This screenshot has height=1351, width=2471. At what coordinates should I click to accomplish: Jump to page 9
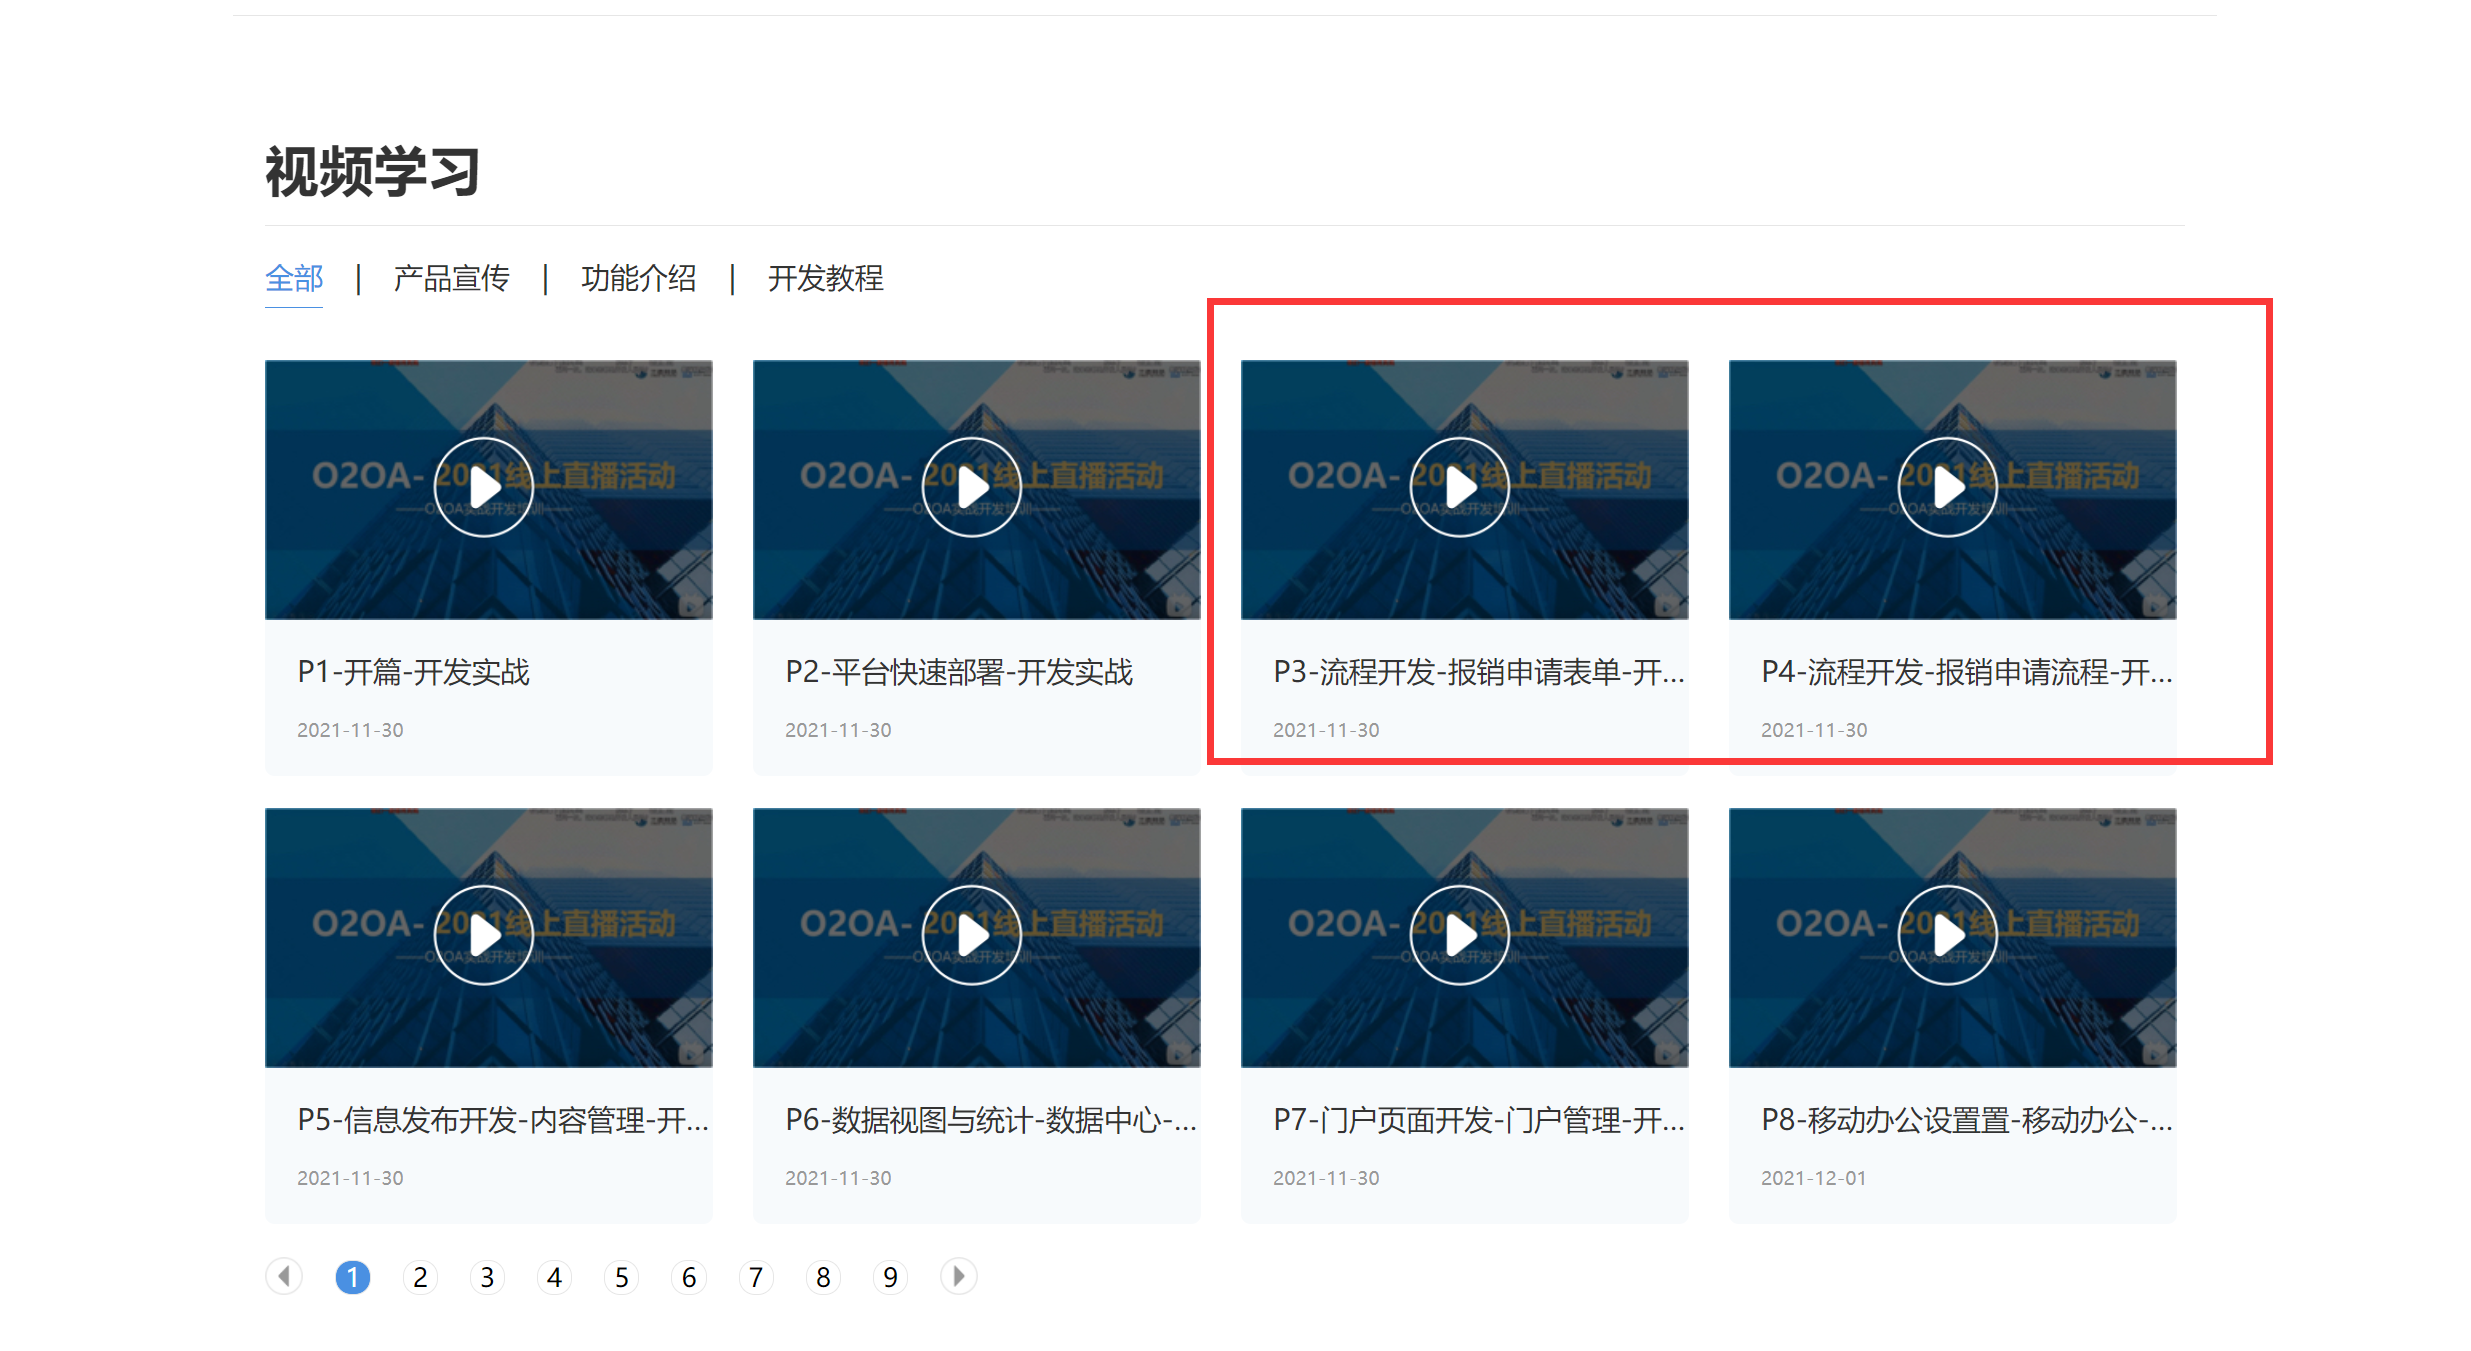point(890,1277)
